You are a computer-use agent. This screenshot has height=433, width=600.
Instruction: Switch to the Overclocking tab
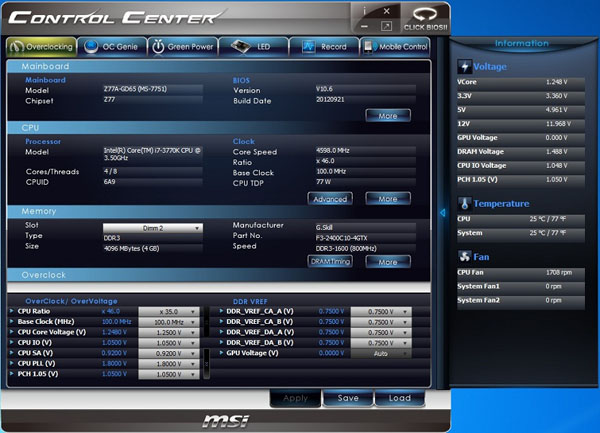pyautogui.click(x=41, y=47)
